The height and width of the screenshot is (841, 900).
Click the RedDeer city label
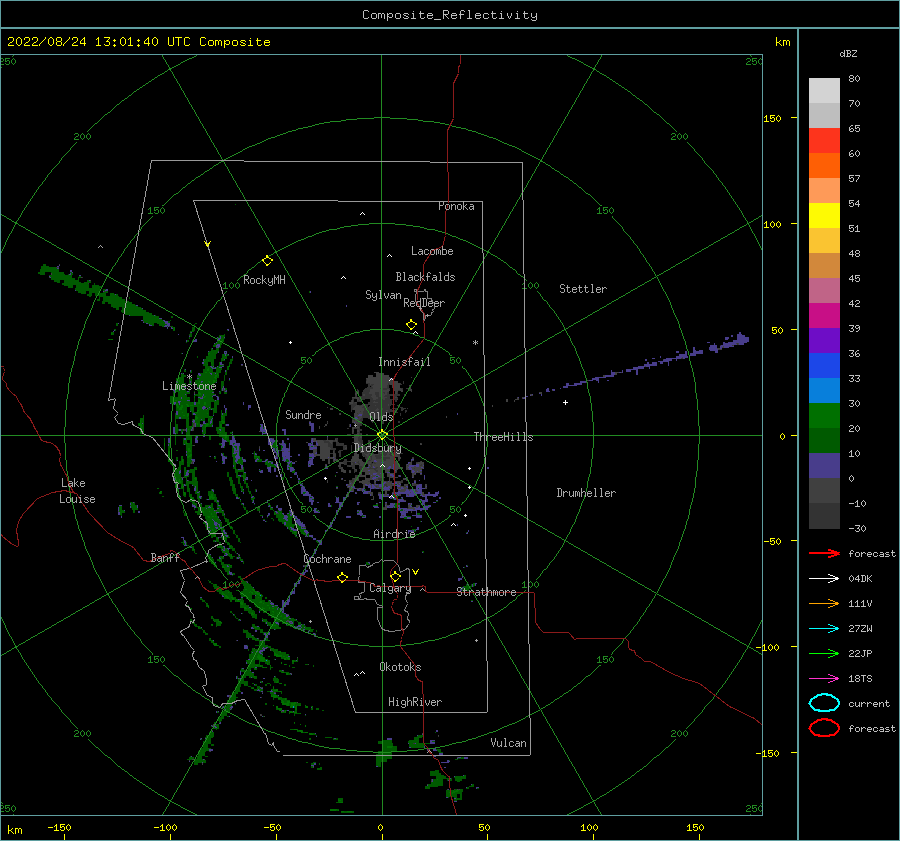[424, 303]
